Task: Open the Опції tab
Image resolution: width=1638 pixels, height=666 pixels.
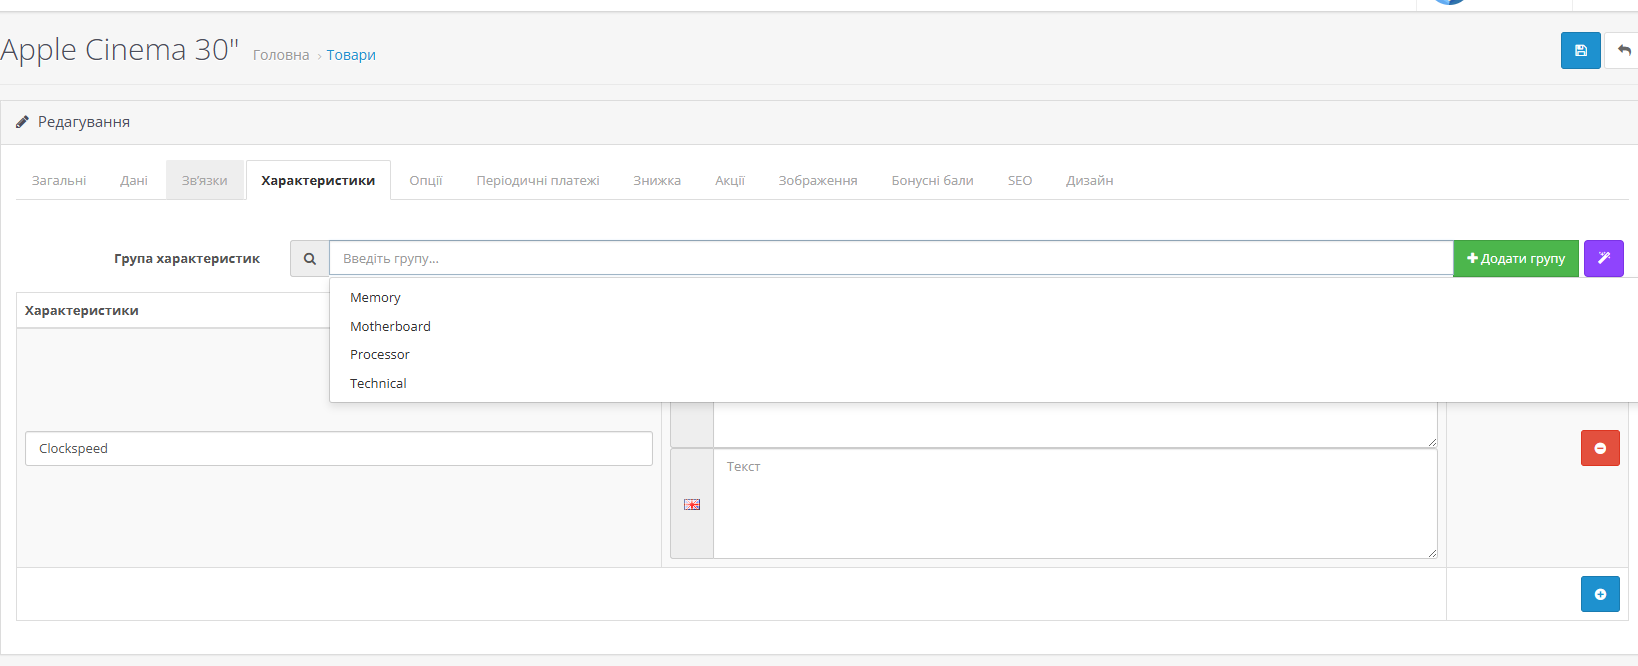Action: click(x=426, y=180)
